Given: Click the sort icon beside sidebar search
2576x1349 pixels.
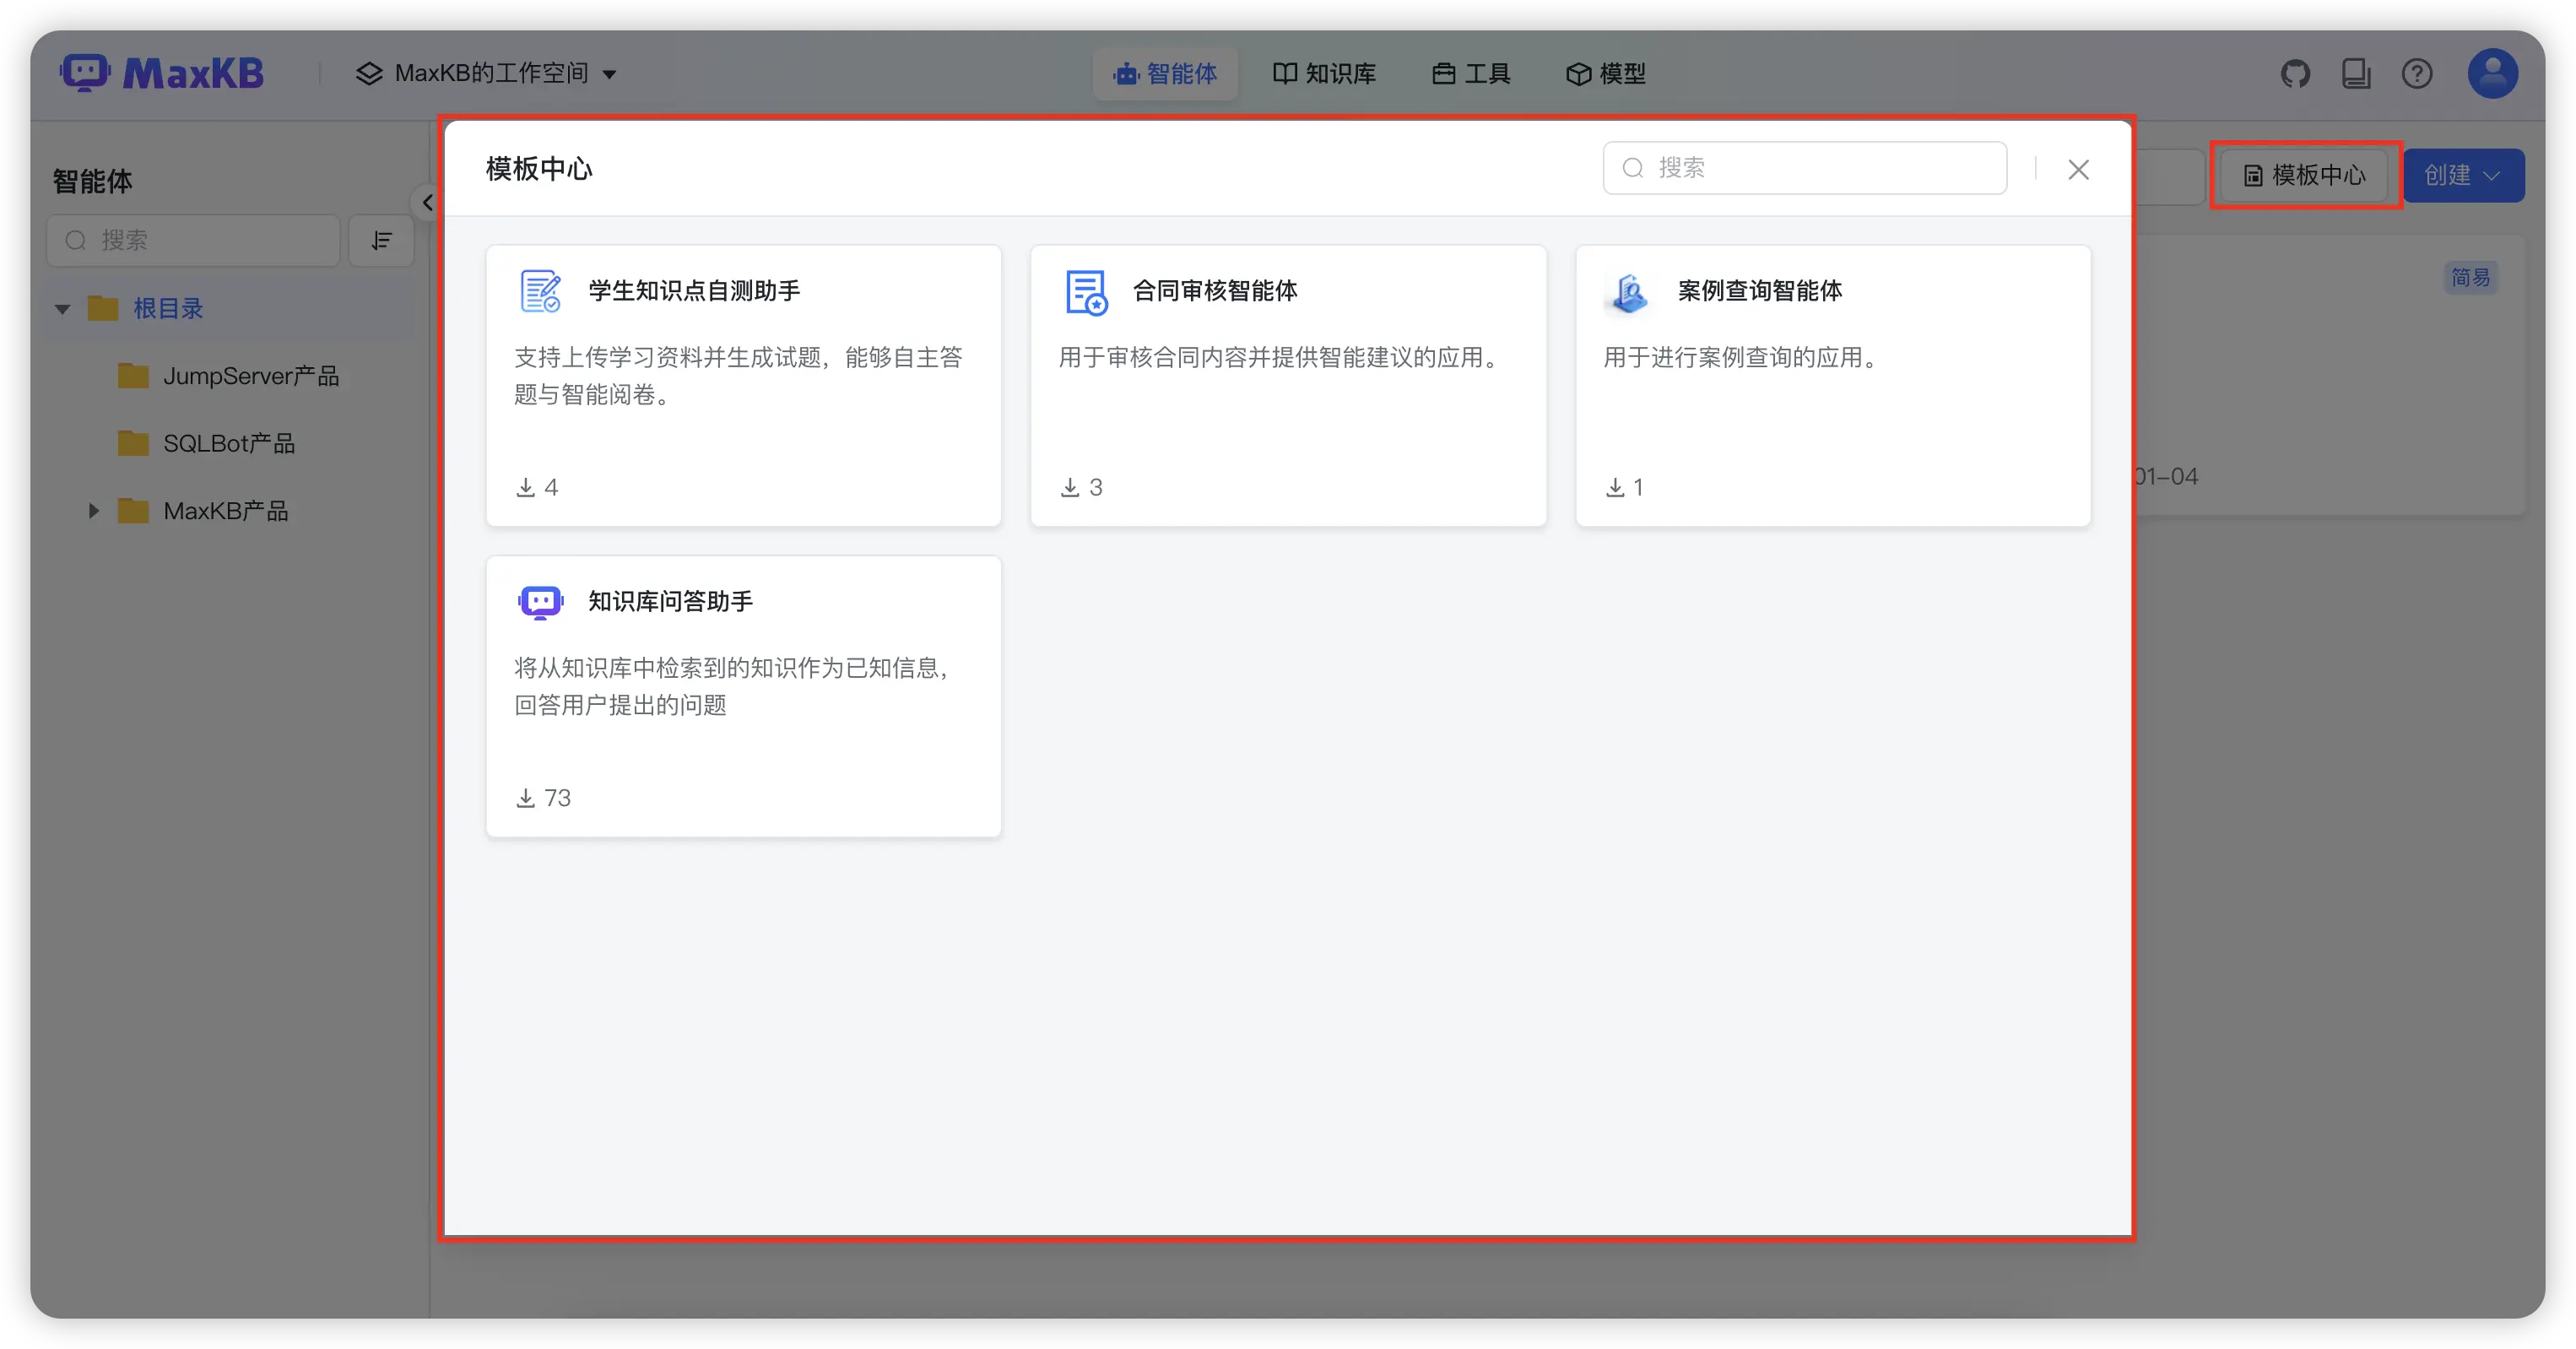Looking at the screenshot, I should pyautogui.click(x=381, y=241).
